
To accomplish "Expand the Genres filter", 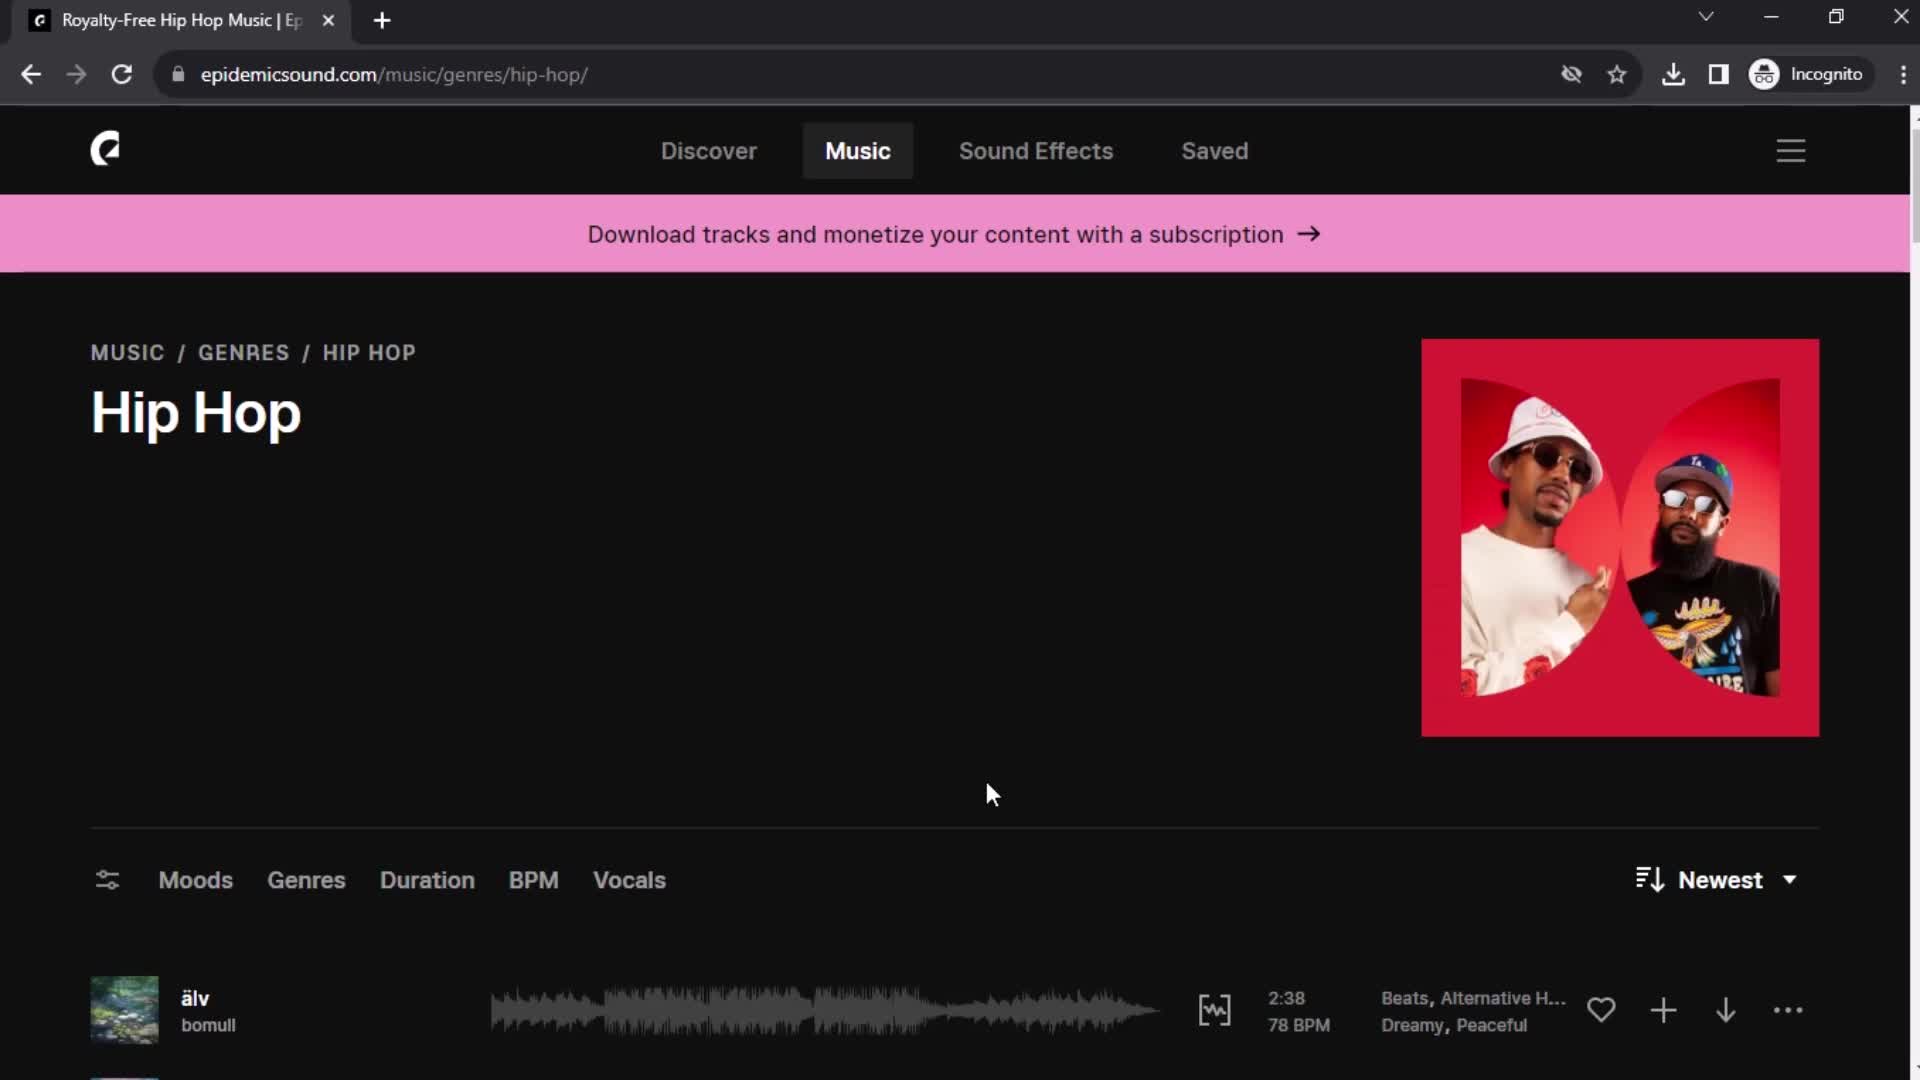I will point(306,880).
